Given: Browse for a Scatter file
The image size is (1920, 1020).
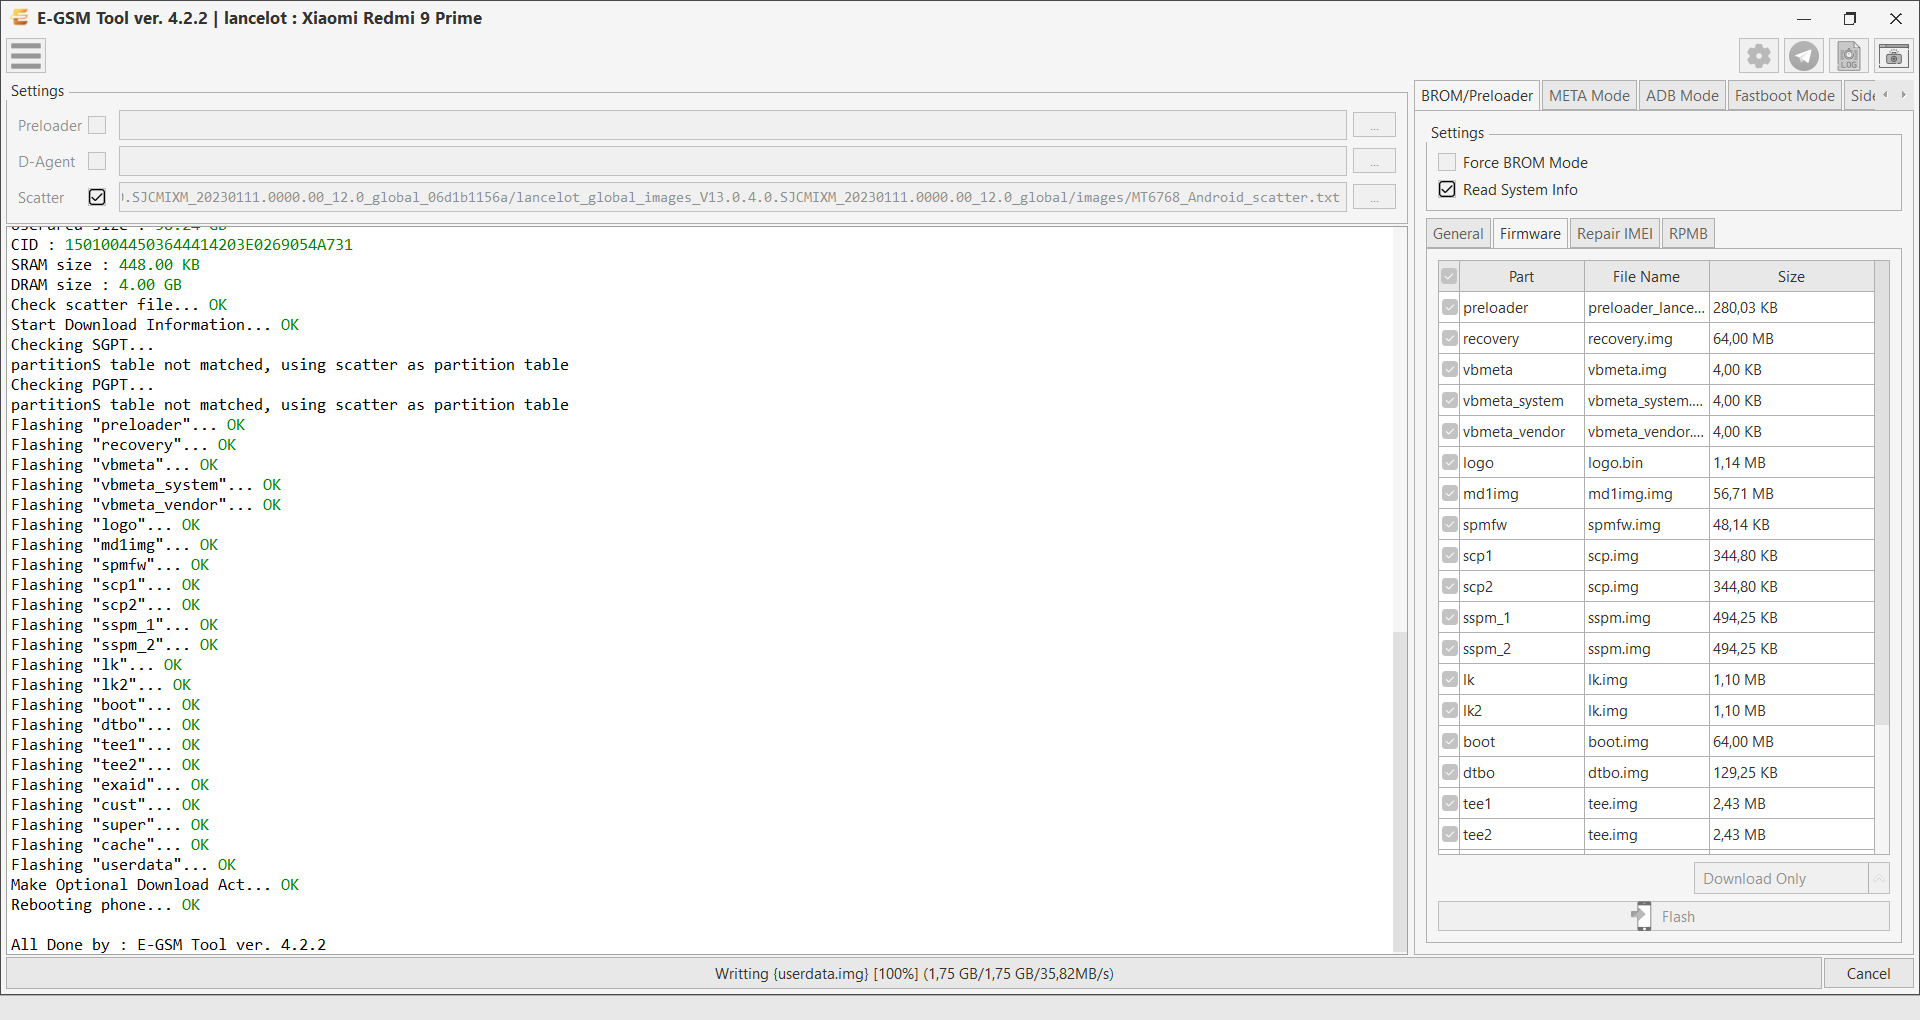Looking at the screenshot, I should click(x=1374, y=197).
